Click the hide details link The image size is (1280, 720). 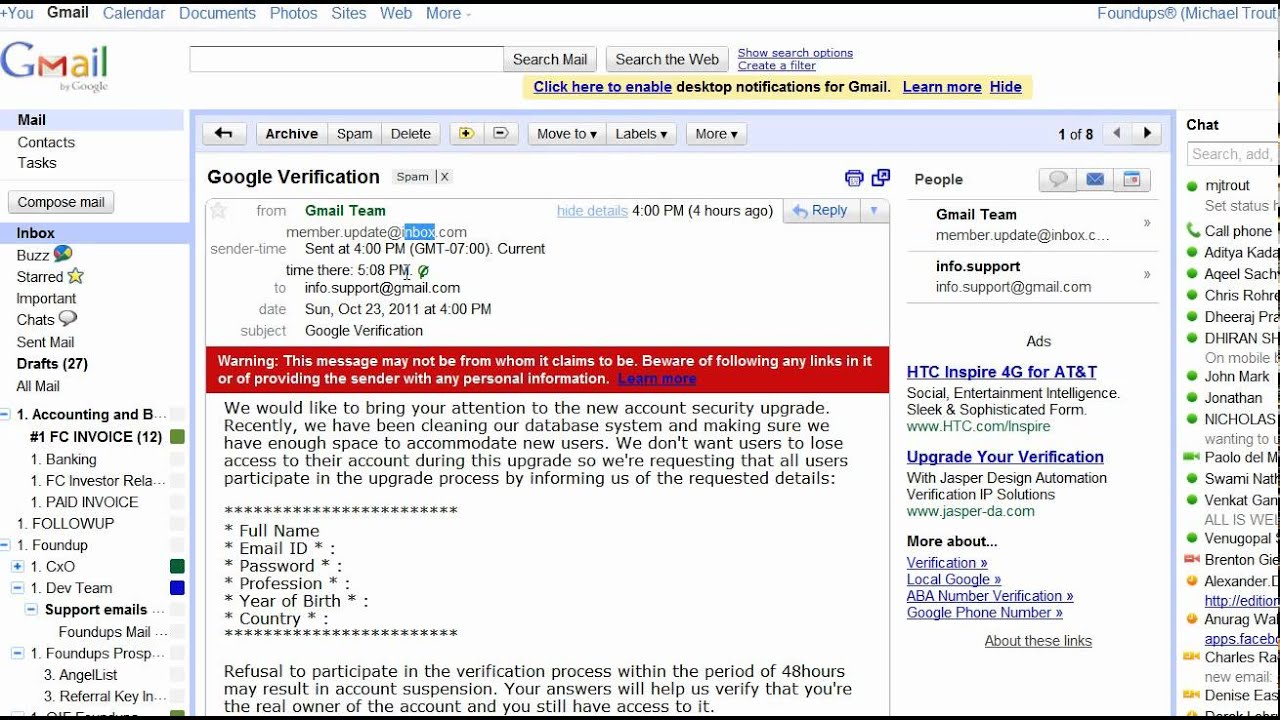pyautogui.click(x=592, y=211)
